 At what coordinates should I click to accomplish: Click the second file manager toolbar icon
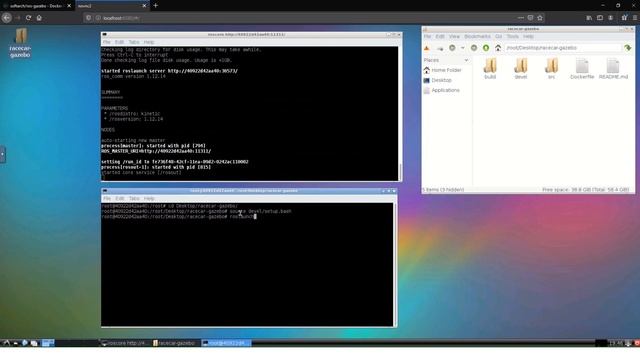(x=440, y=48)
